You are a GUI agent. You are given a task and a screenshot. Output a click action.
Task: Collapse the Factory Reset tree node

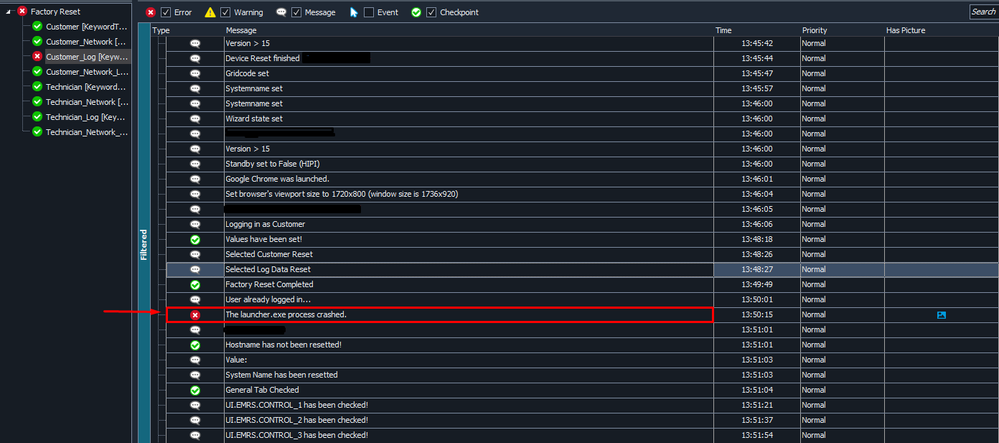[x=8, y=11]
